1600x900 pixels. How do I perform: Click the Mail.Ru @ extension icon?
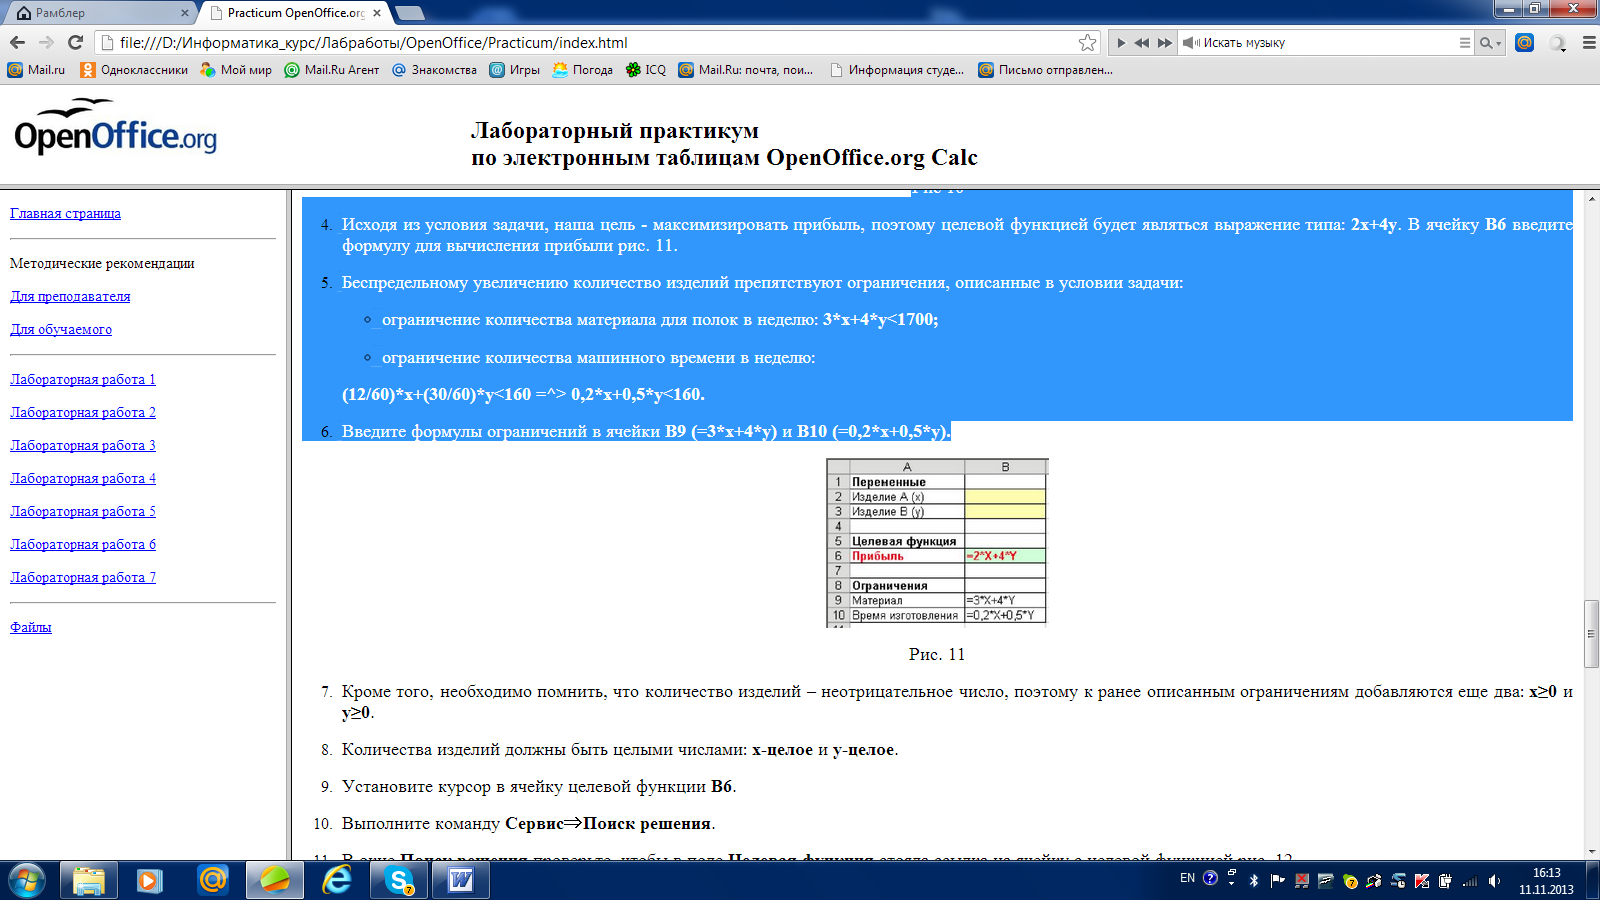point(1524,42)
